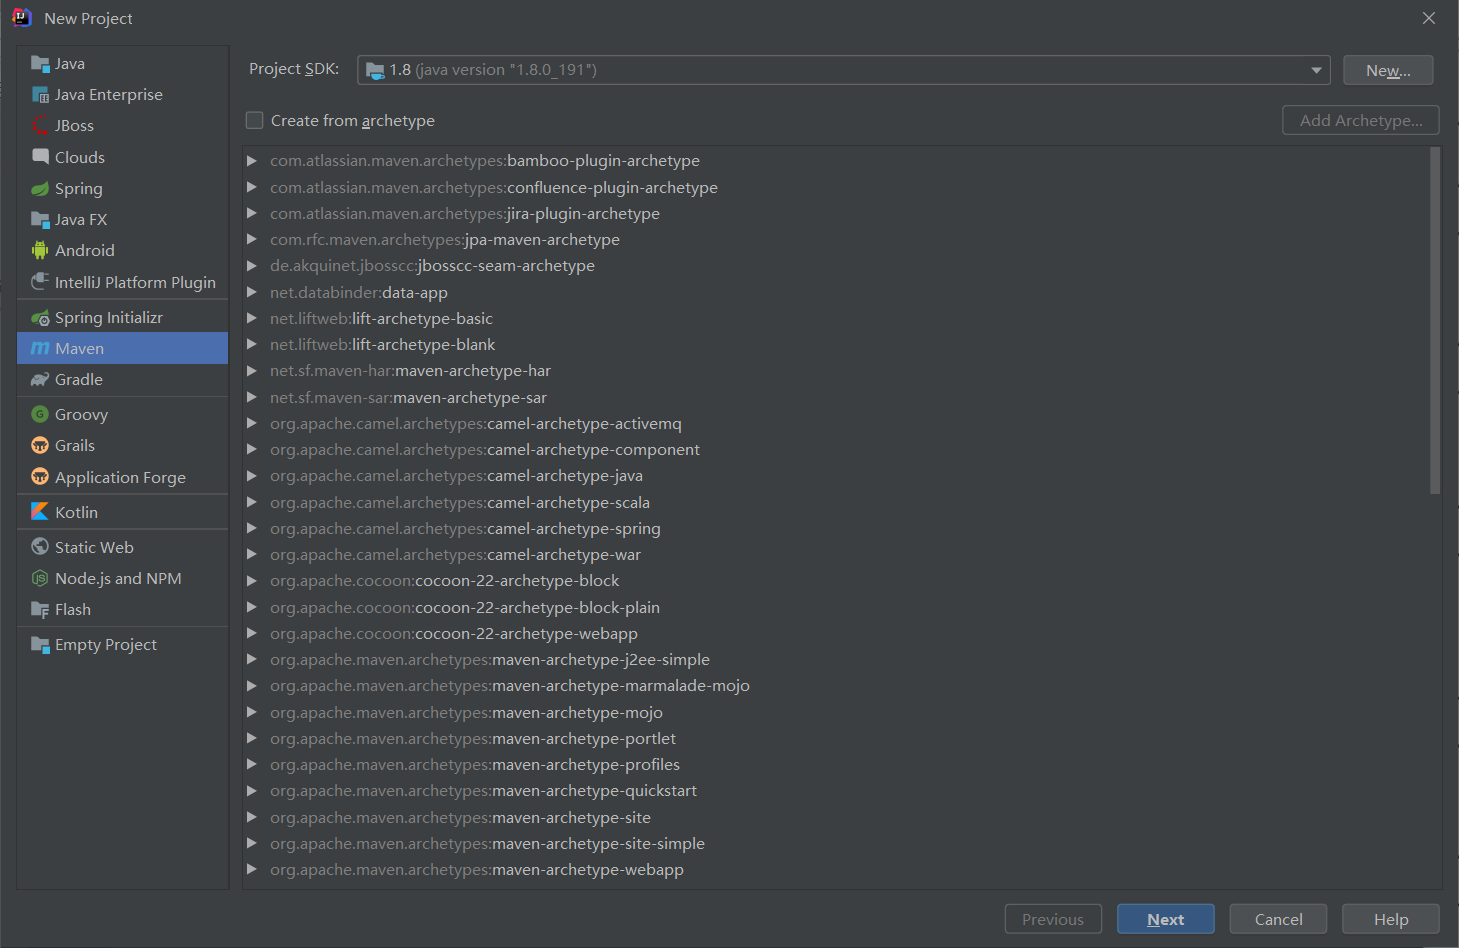Select cocoon-22-archetype-block-plain row

[x=836, y=607]
